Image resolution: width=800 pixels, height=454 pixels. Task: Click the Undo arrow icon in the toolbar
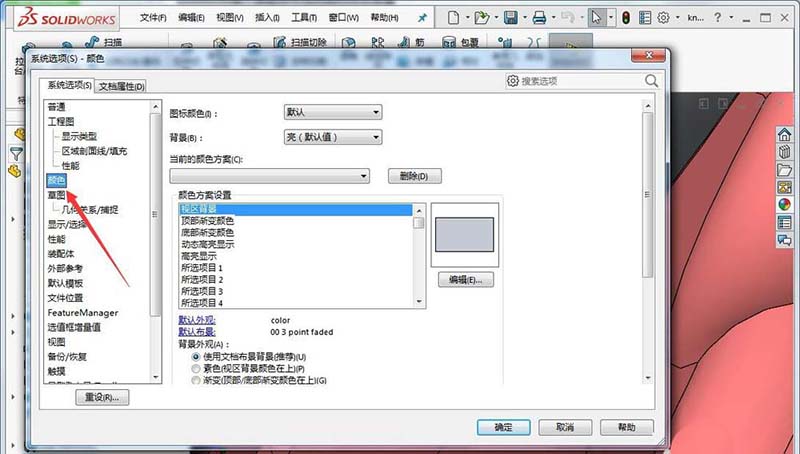coord(567,18)
